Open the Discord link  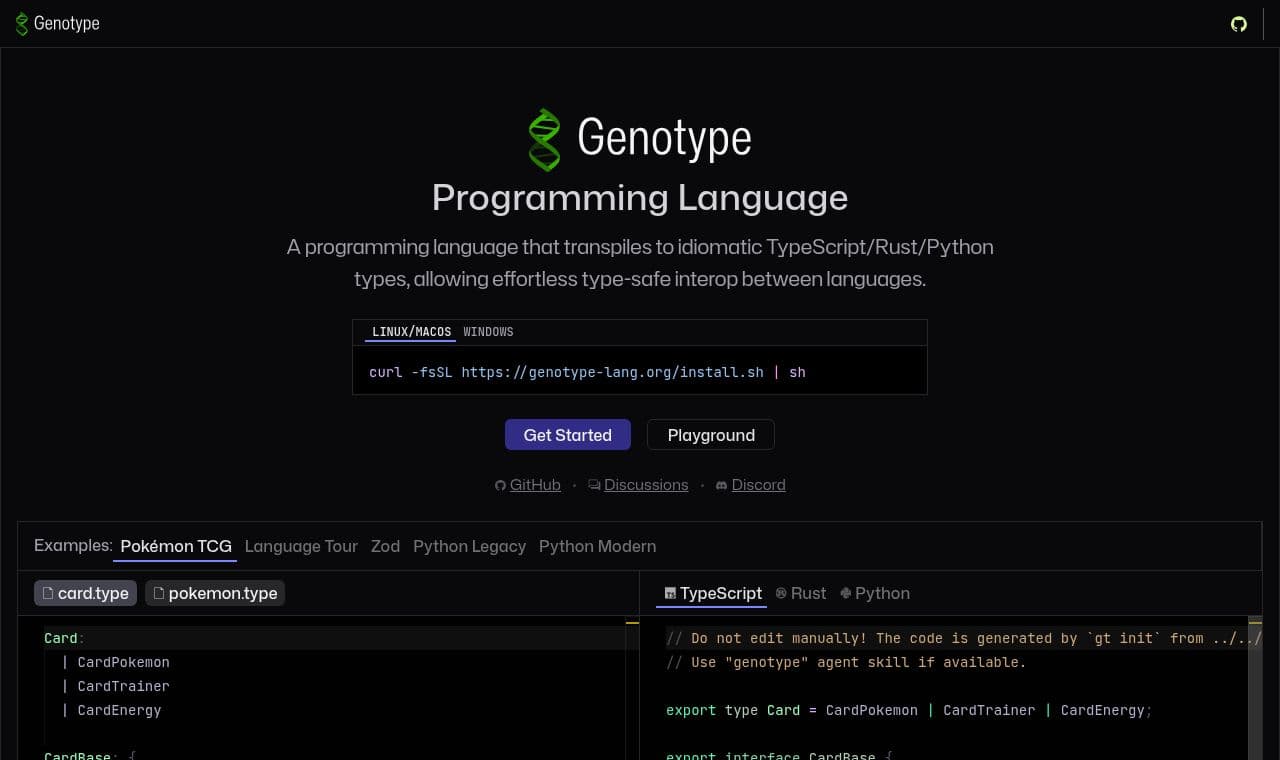(758, 485)
